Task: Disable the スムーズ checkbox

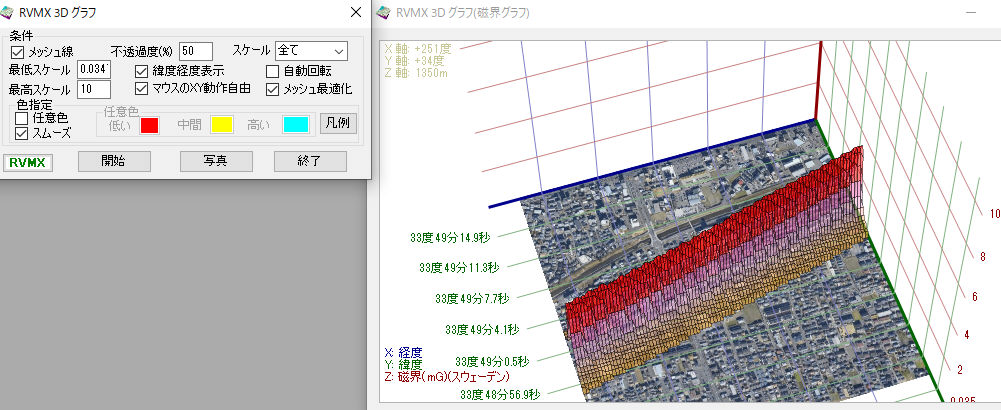Action: click(21, 132)
